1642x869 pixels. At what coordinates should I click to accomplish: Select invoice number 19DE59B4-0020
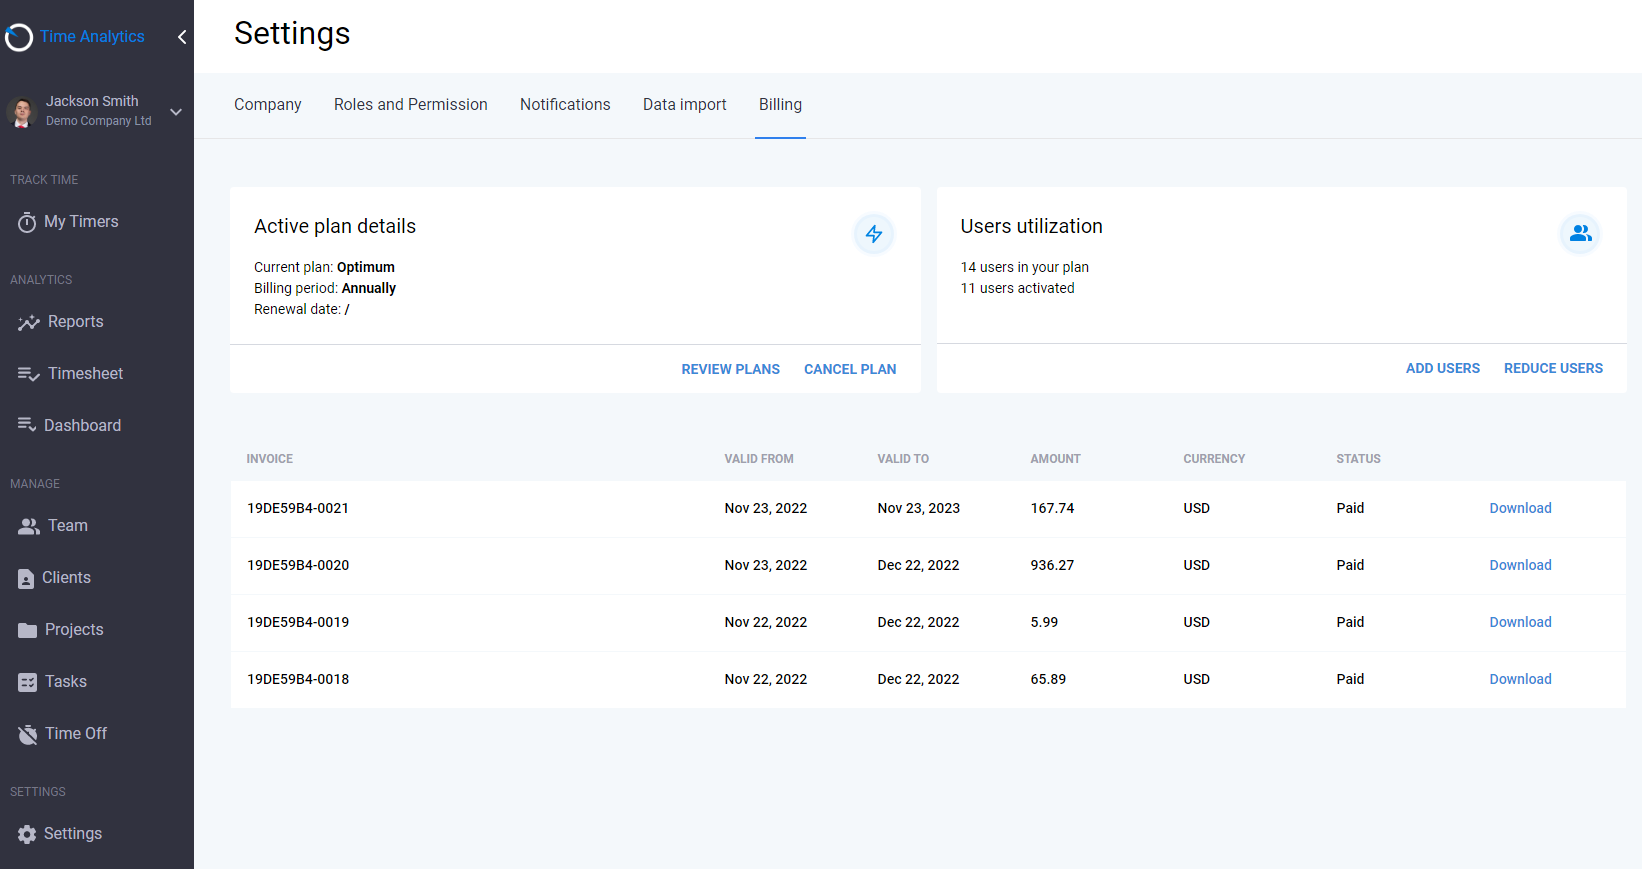pyautogui.click(x=298, y=565)
